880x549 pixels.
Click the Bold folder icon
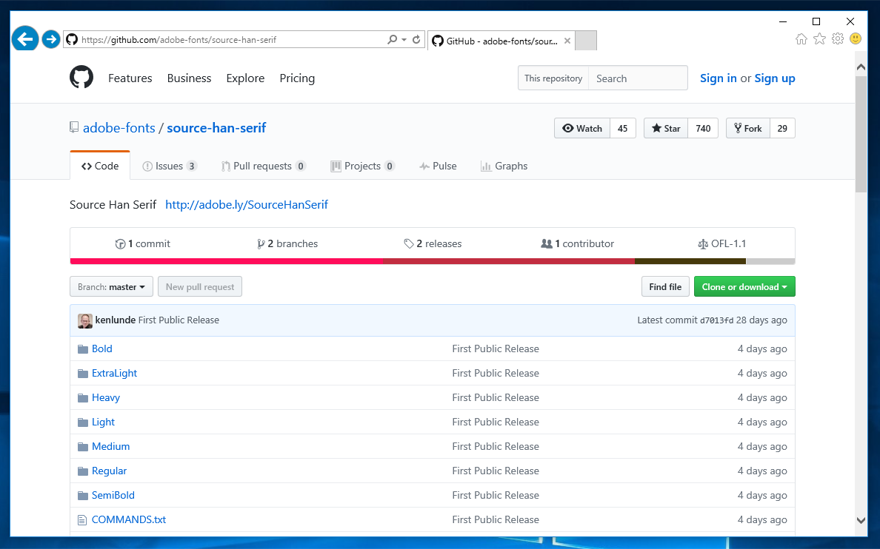[83, 349]
